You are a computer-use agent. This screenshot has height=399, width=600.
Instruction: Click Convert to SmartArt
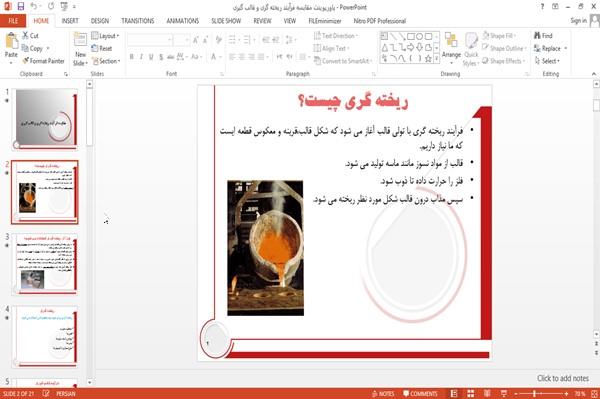[x=343, y=61]
